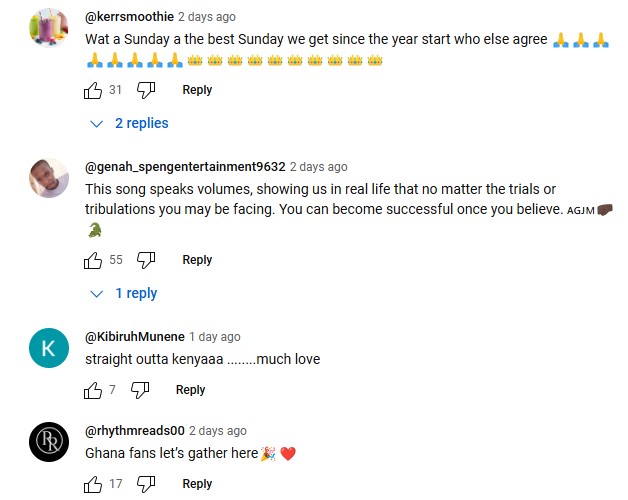
Task: Like the 'Ghana fans let's gather here' comment
Action: pos(93,484)
